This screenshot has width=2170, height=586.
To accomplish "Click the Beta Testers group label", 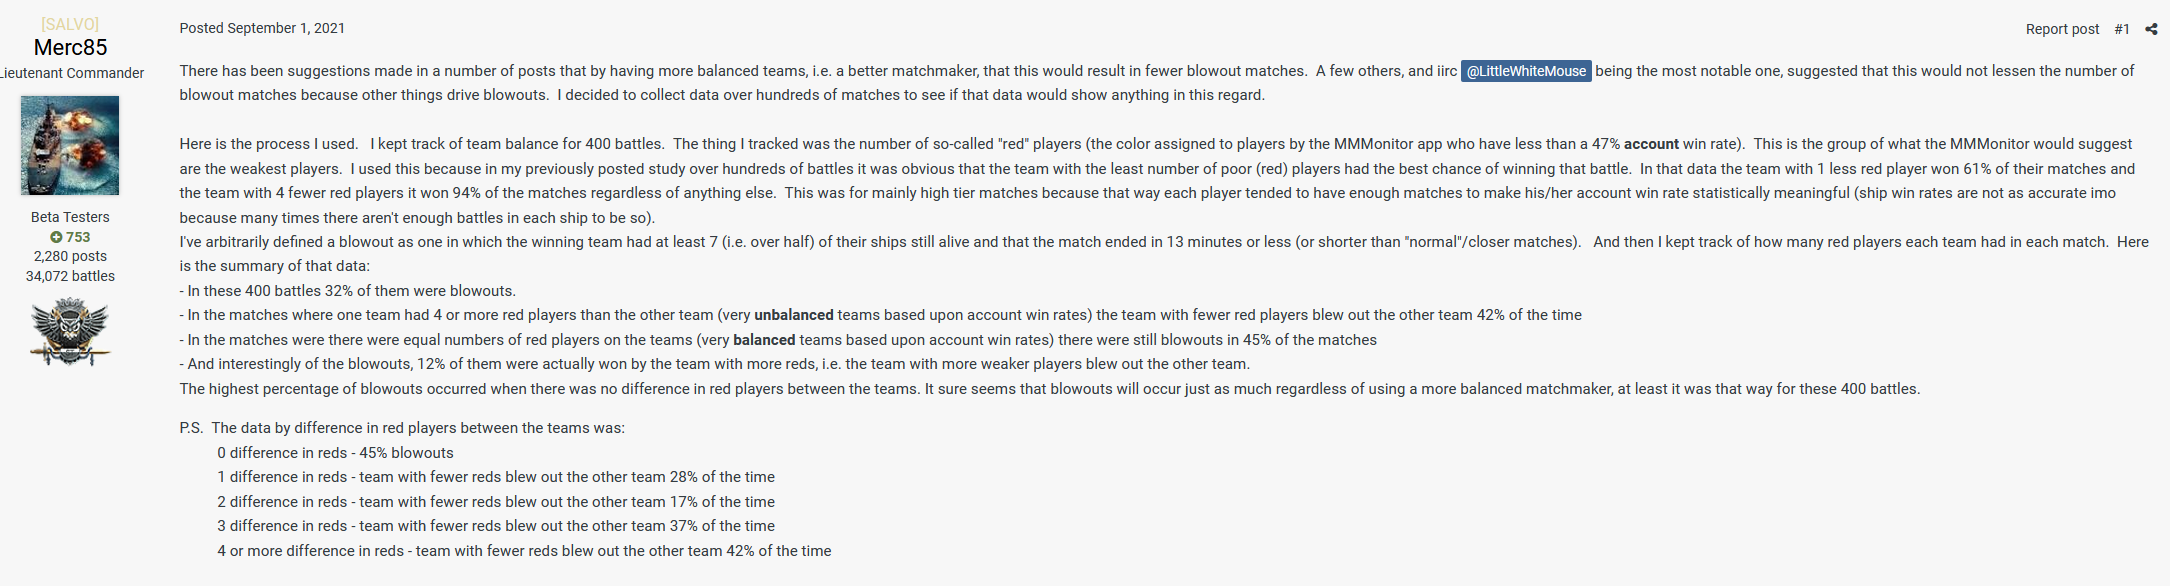I will 70,217.
